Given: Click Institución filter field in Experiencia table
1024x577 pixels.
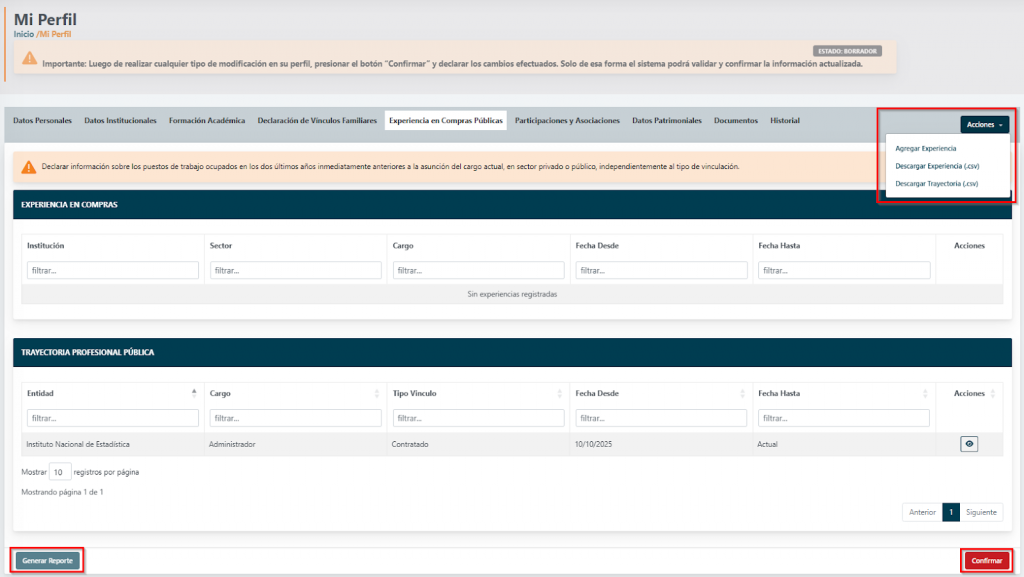Looking at the screenshot, I should click(x=112, y=270).
